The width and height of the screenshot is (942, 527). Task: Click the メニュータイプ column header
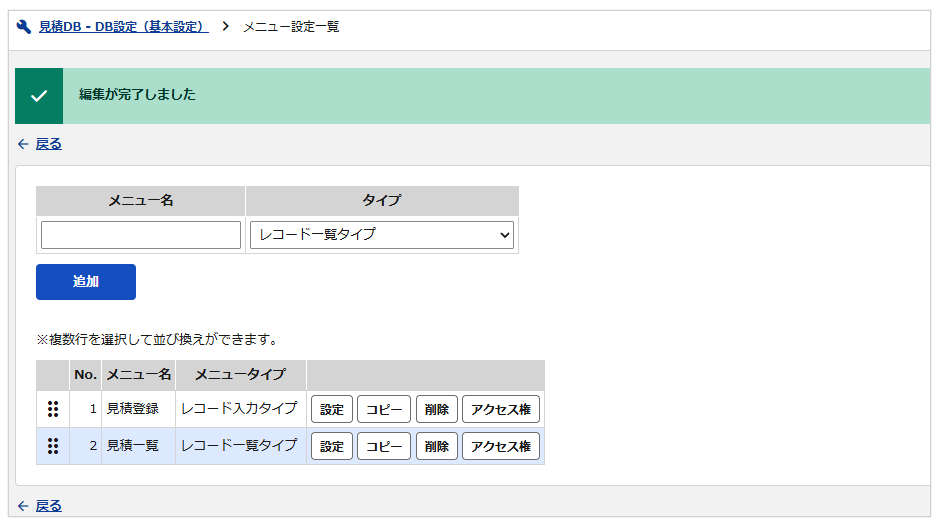point(240,375)
